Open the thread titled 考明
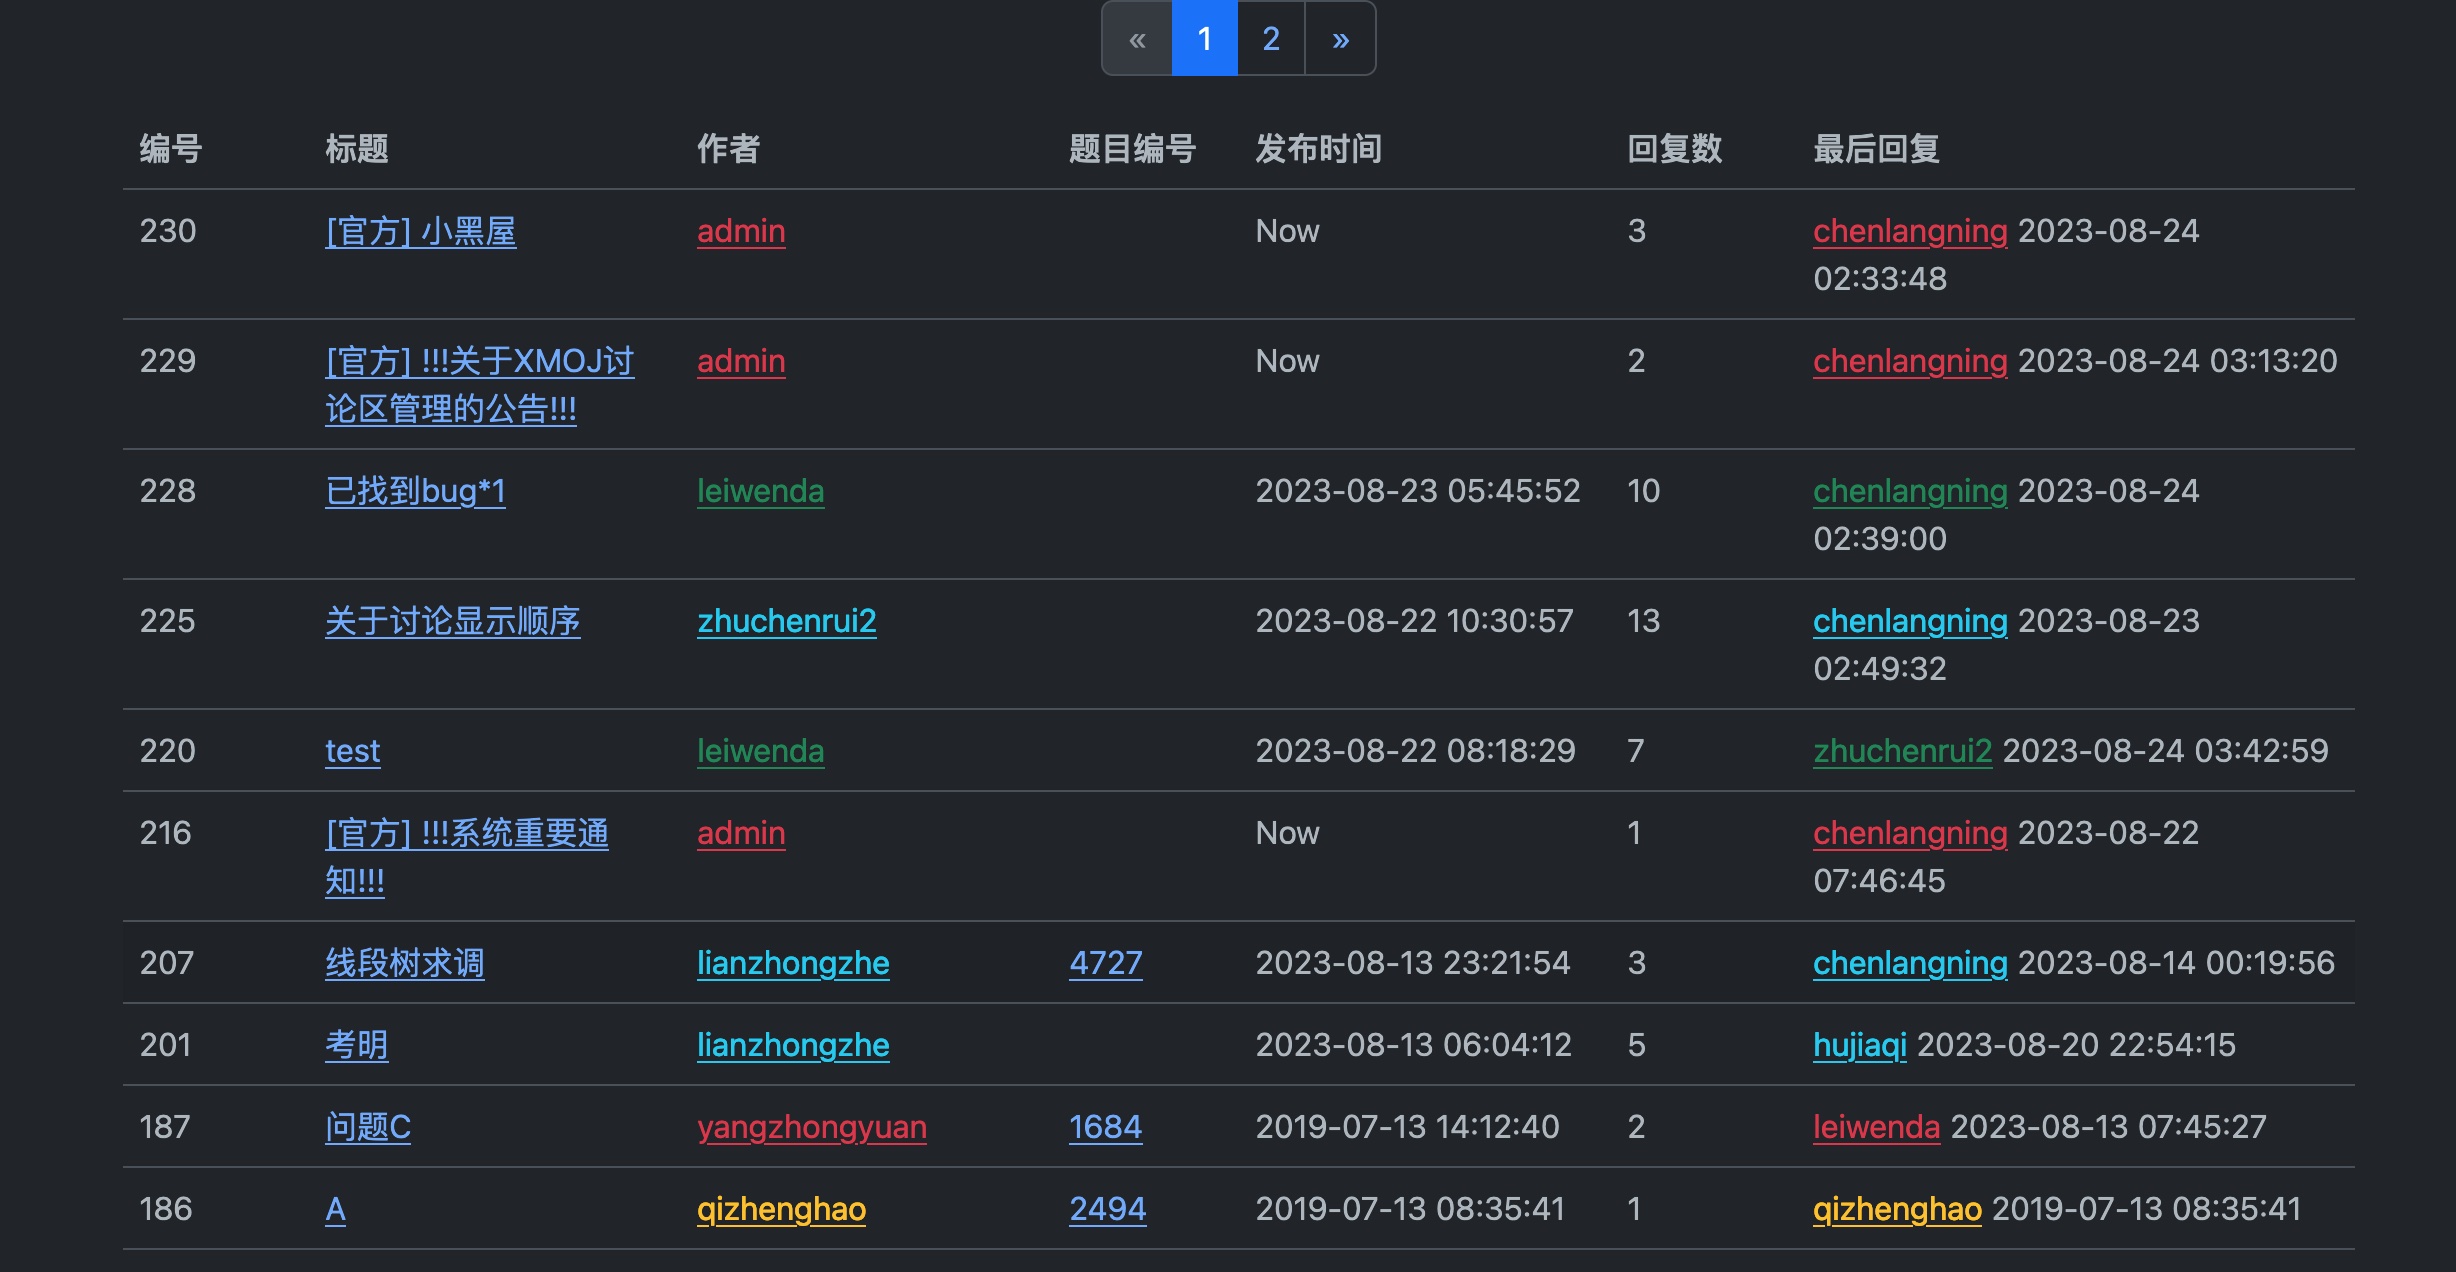This screenshot has height=1272, width=2456. [357, 1045]
